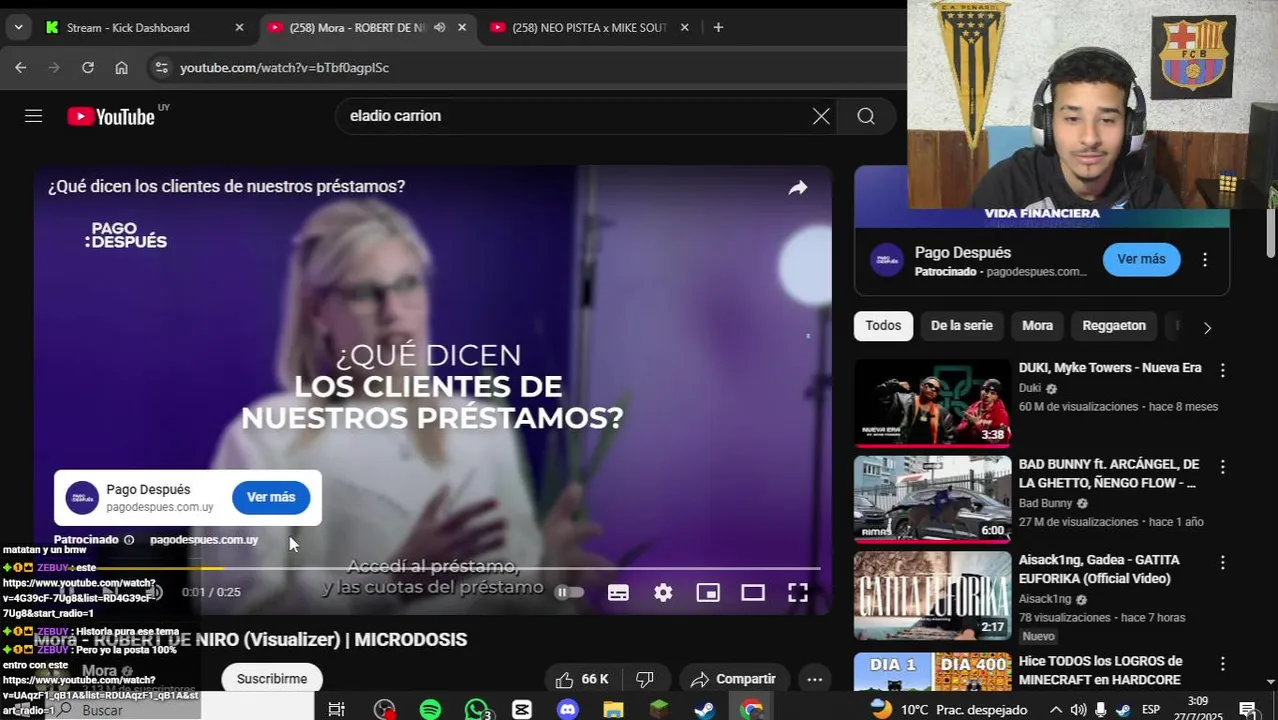
Task: Open options menu for BAD BUNNY ft. ARCÁNGEL video
Action: tap(1222, 467)
